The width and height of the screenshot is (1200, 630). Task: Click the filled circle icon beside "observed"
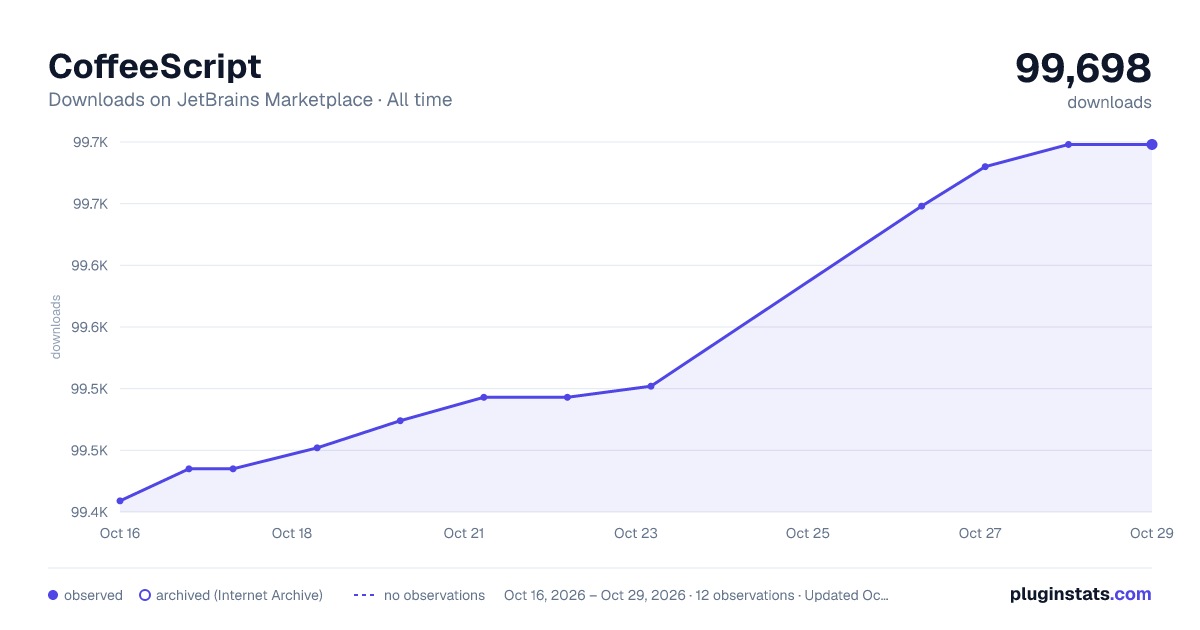pyautogui.click(x=53, y=595)
